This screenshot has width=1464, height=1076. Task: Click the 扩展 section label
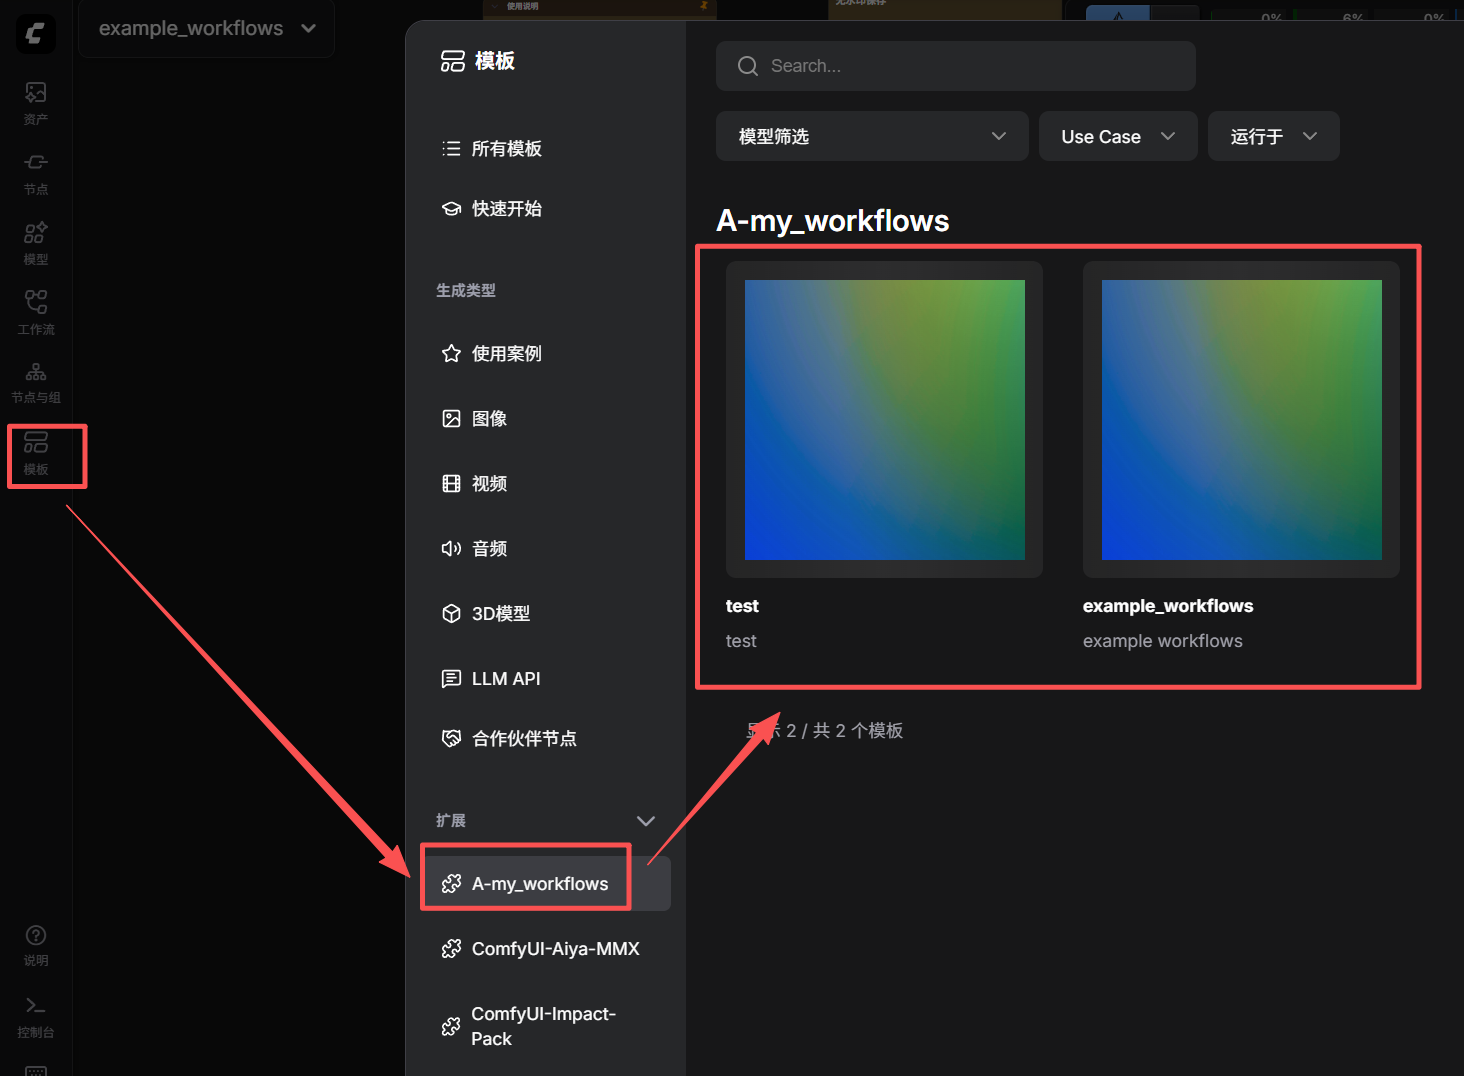(x=451, y=821)
